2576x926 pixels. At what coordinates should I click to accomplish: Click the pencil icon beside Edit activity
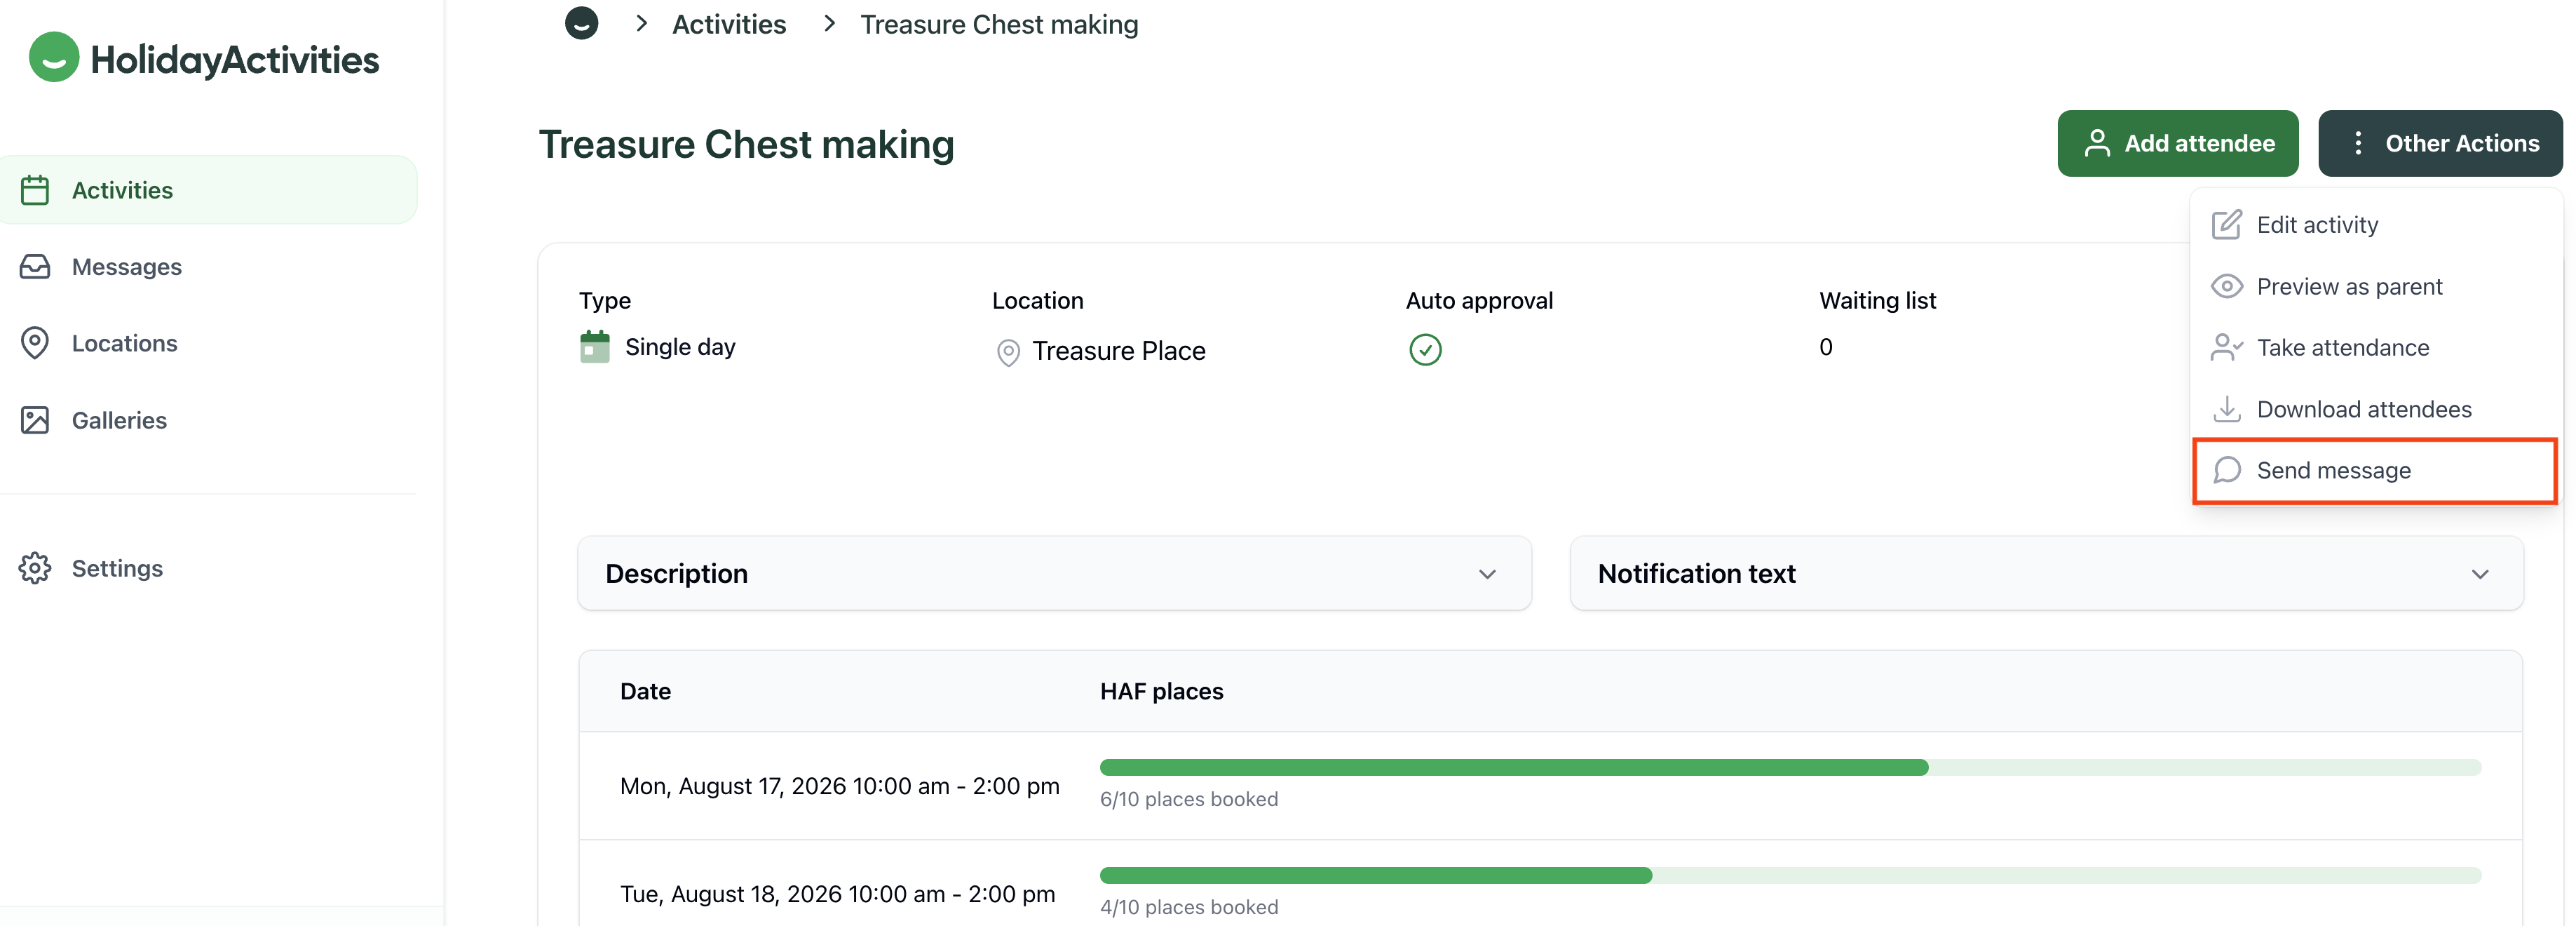(2227, 225)
